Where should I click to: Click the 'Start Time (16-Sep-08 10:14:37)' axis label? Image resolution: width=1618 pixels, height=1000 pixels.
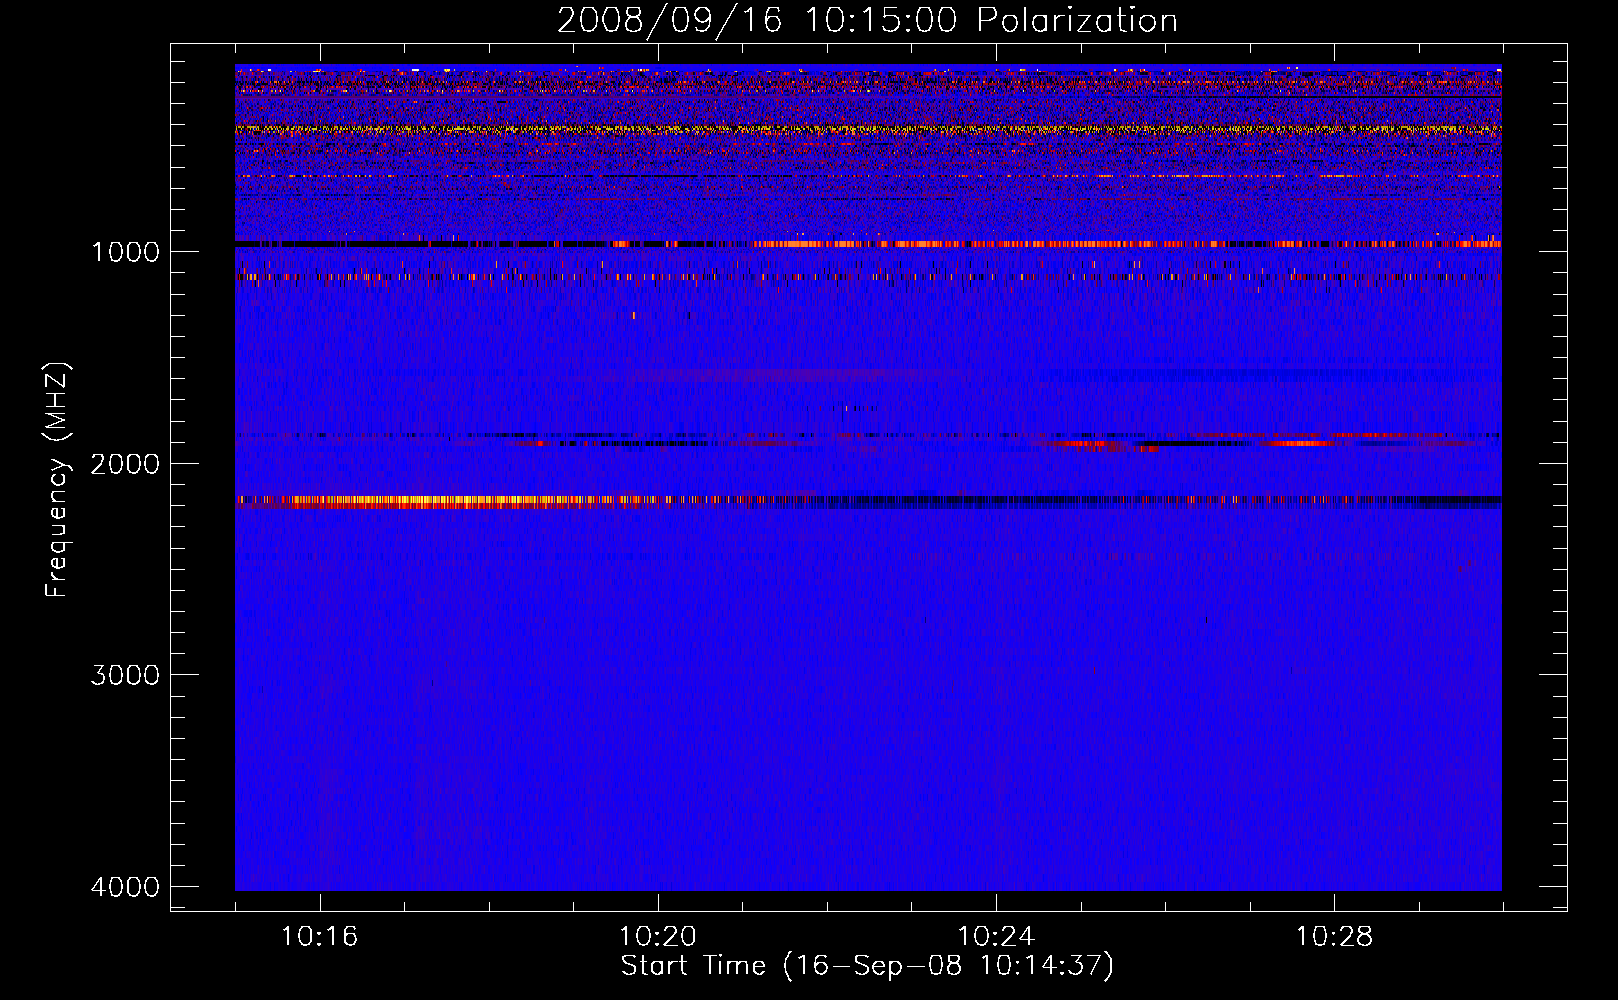867,966
